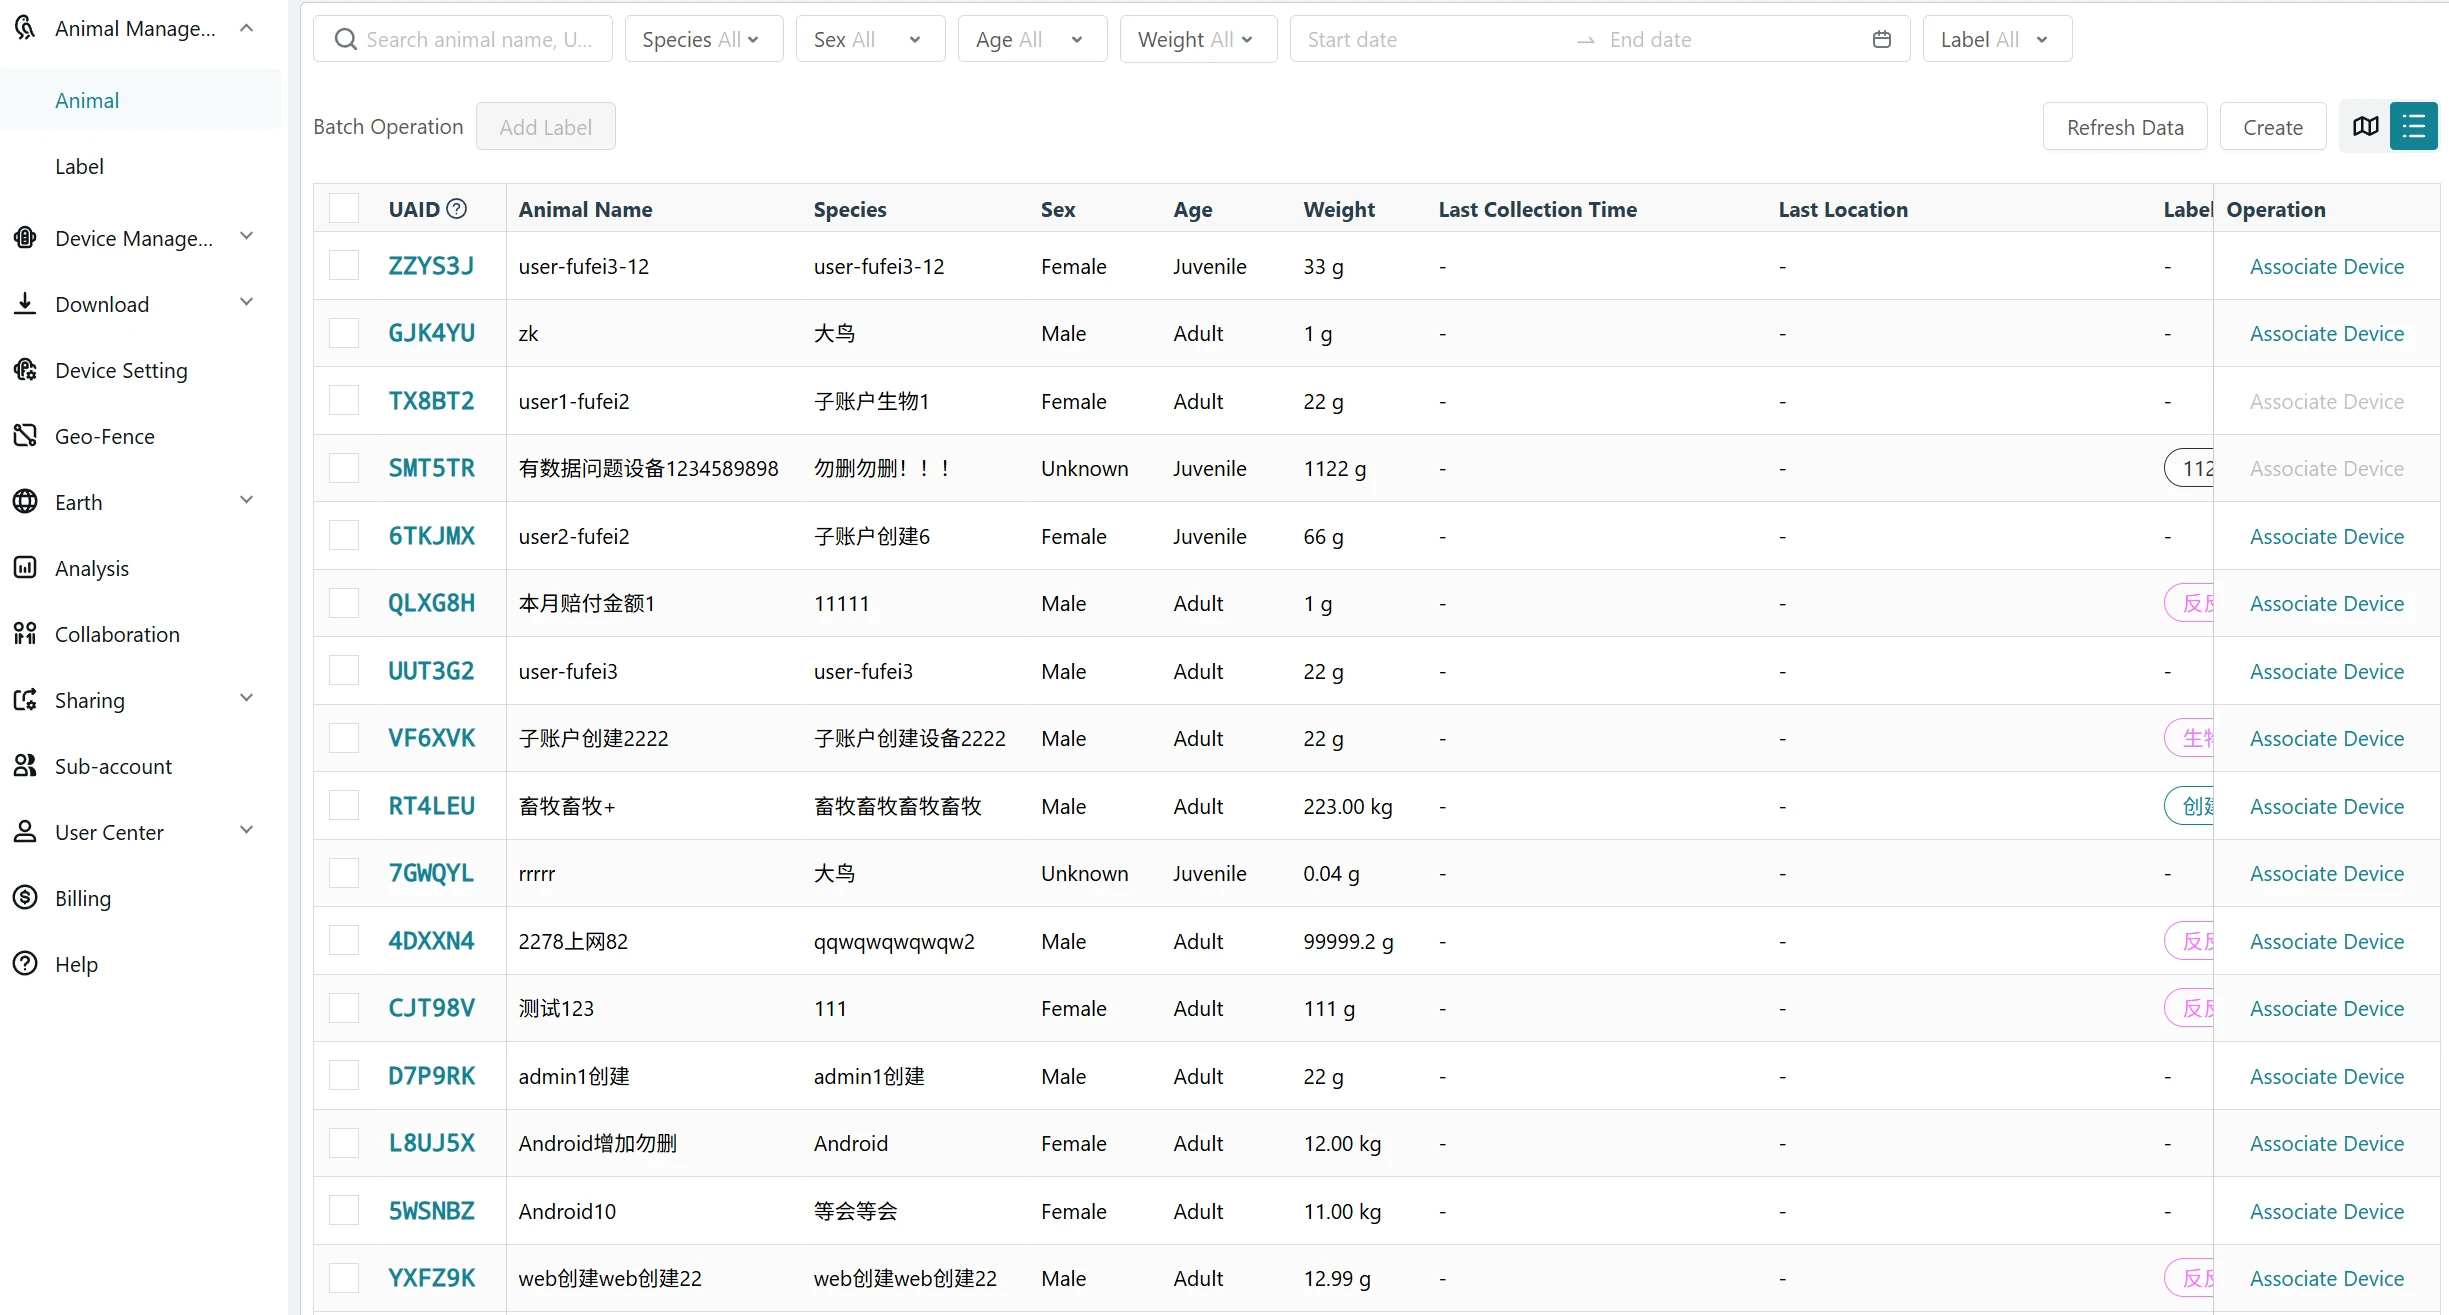Open the date range calendar icon
This screenshot has height=1315, width=2449.
tap(1881, 40)
